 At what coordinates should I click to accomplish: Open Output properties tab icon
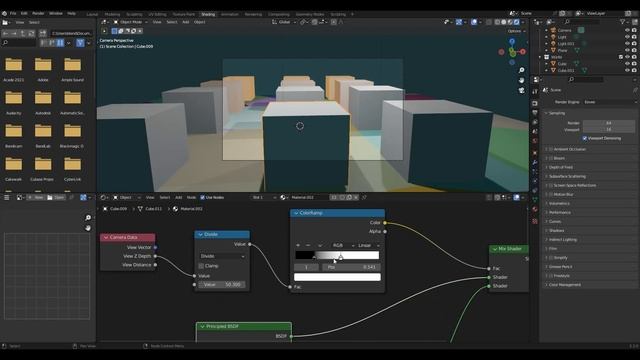(x=535, y=113)
